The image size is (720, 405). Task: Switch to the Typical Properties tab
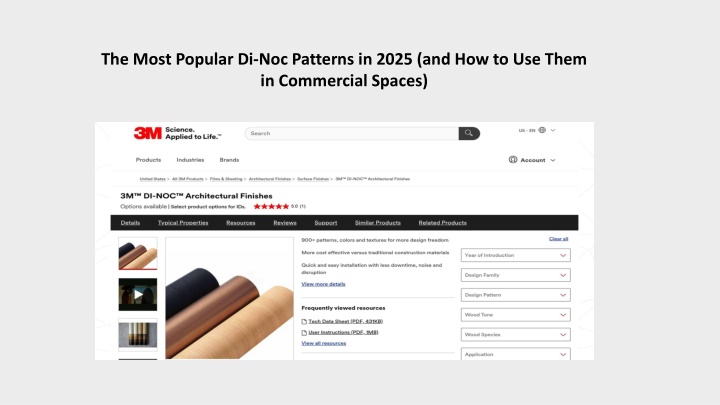pyautogui.click(x=183, y=223)
